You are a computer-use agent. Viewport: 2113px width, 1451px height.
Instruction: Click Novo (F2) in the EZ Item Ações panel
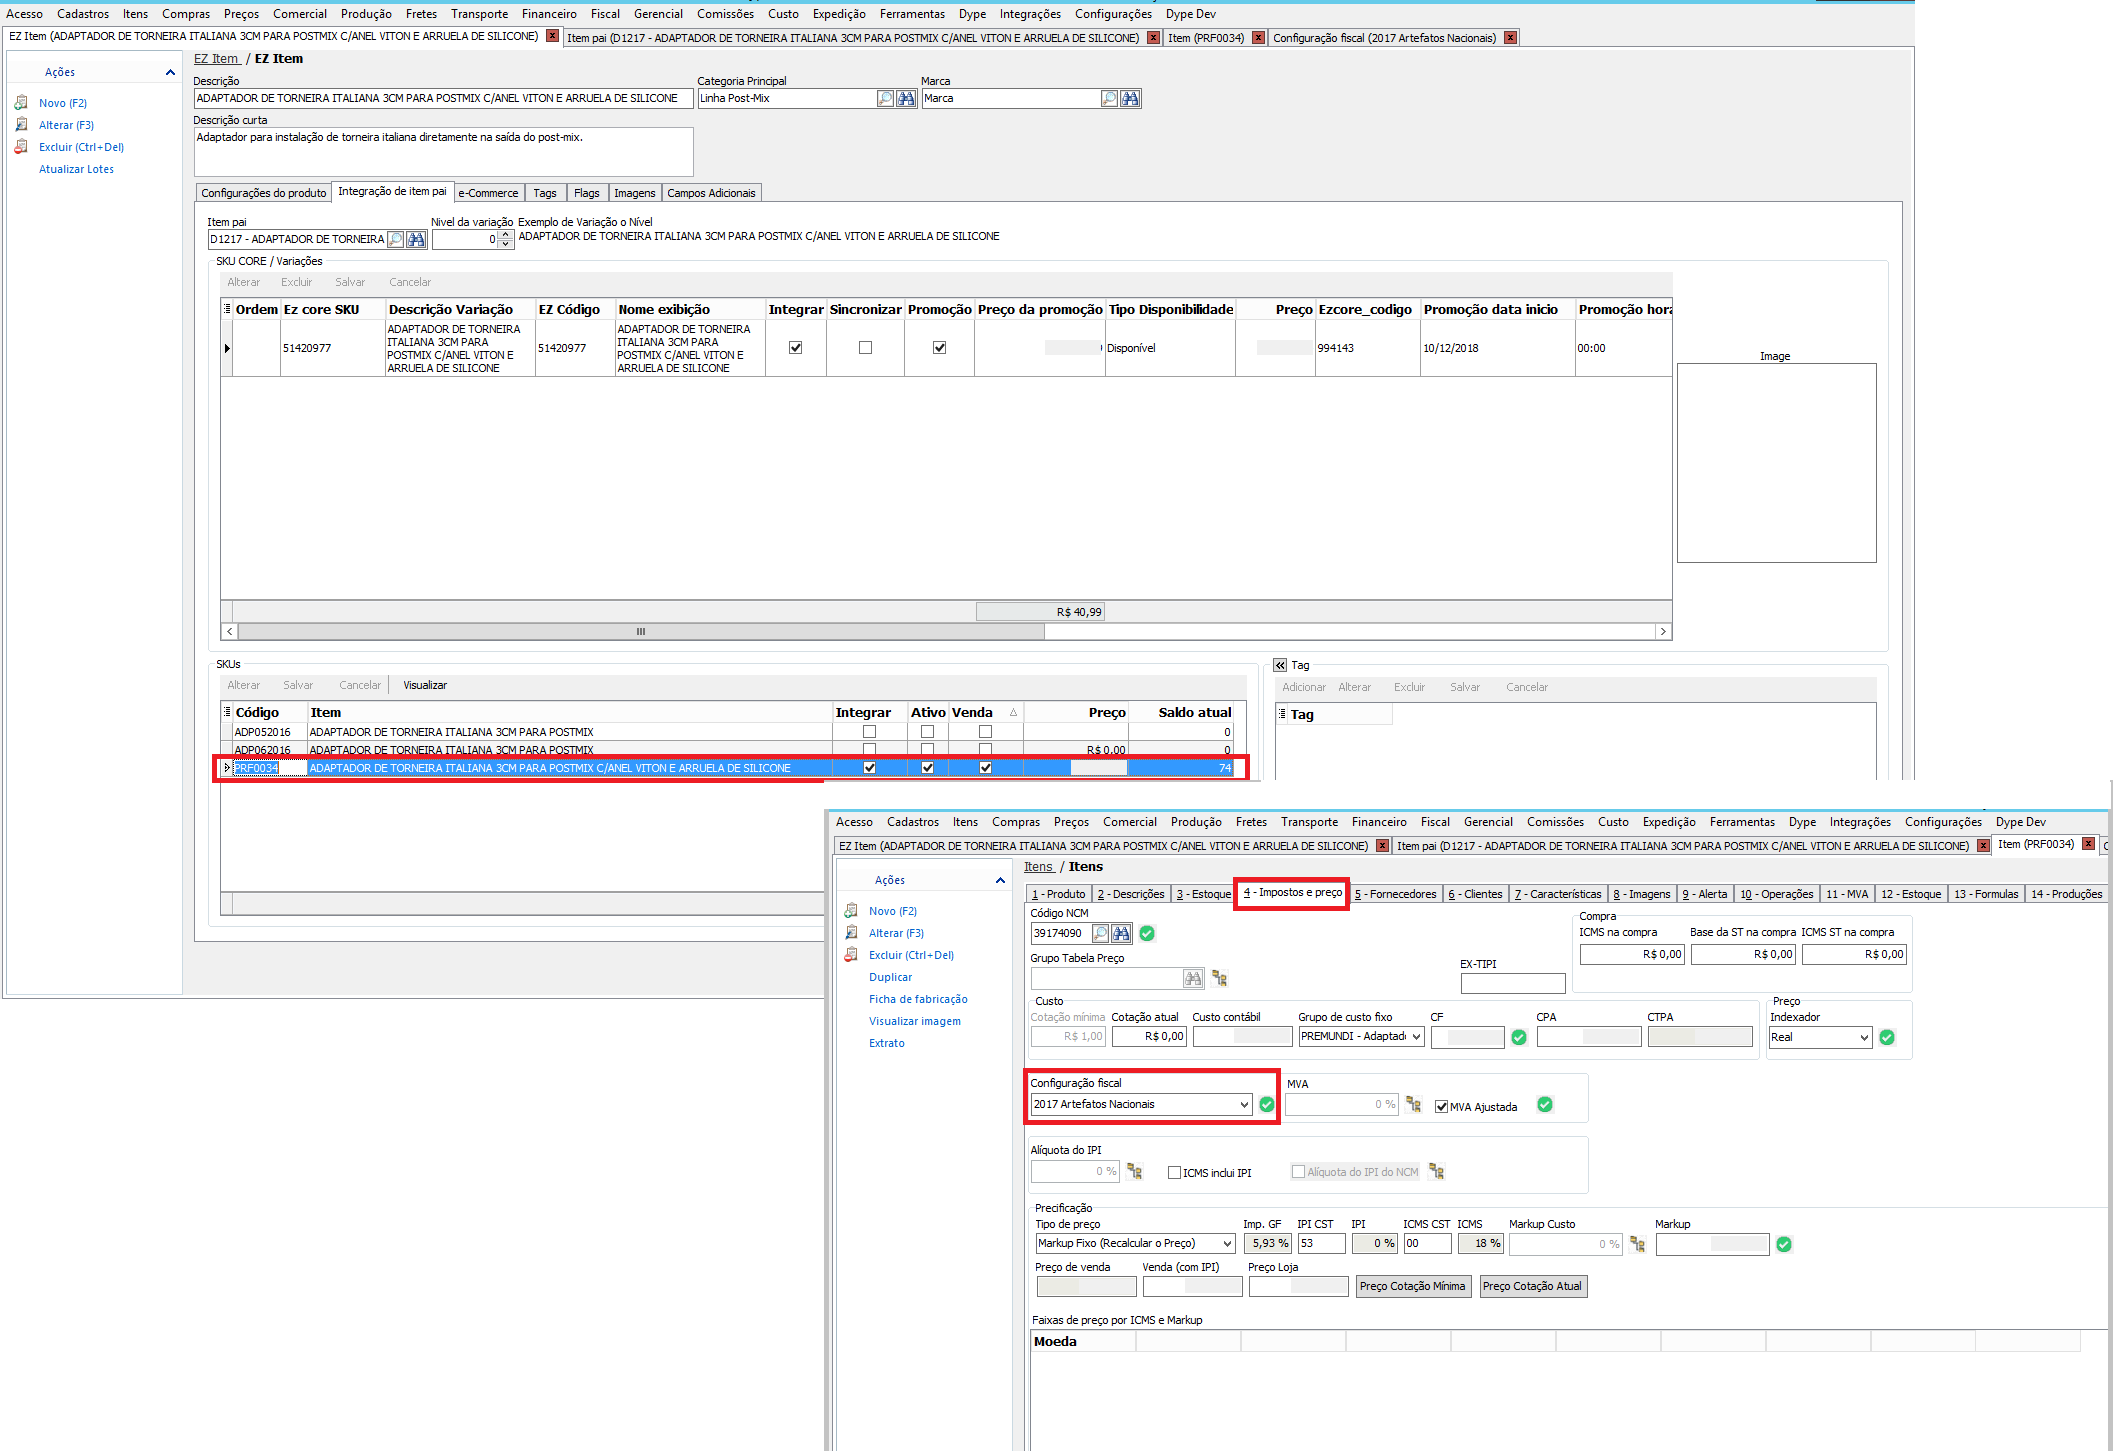click(63, 103)
